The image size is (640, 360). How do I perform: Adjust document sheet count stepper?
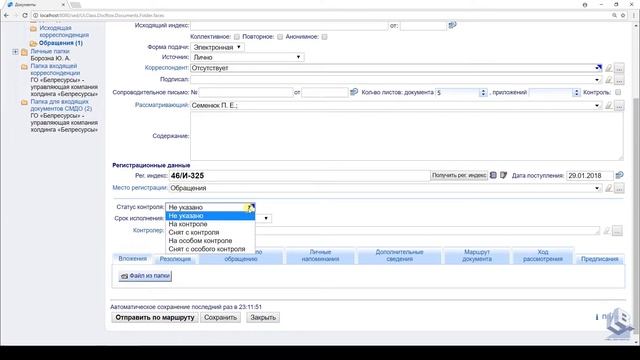[x=483, y=93]
